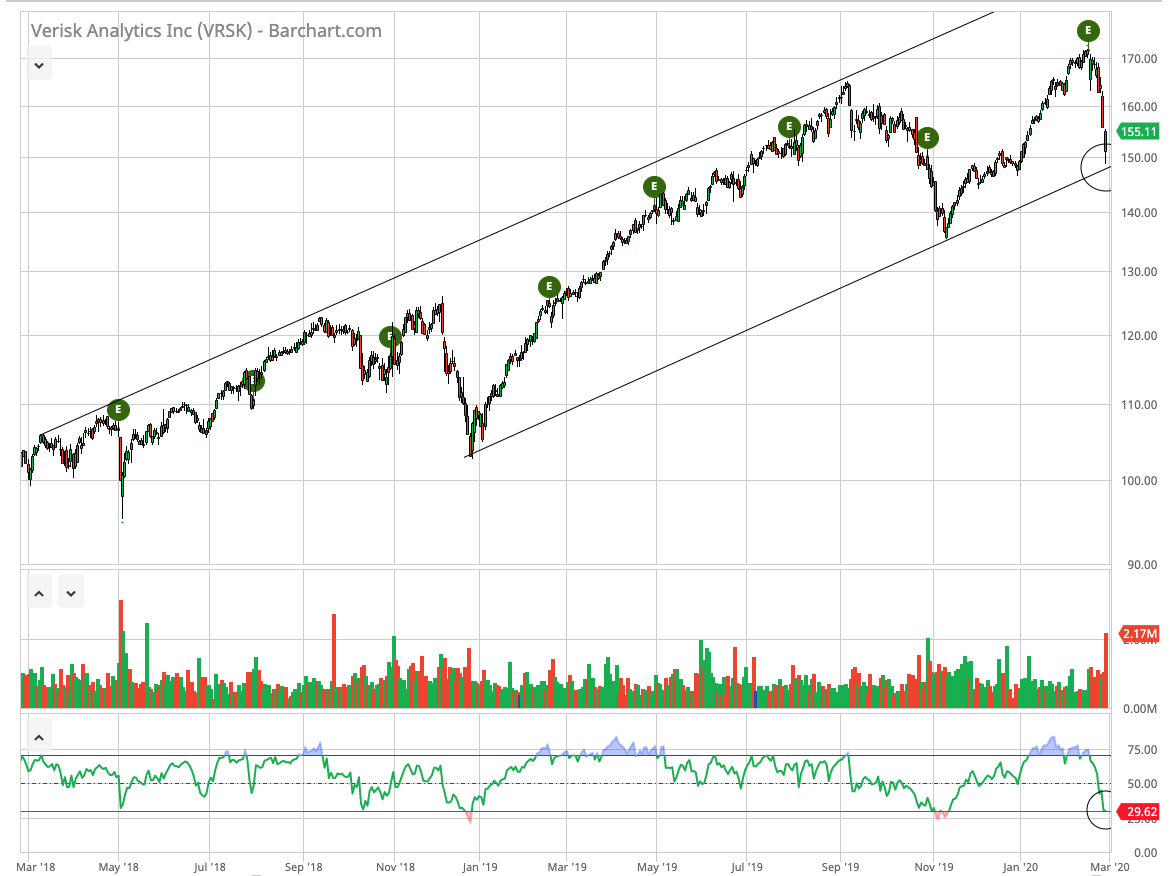Viewport: 1176px width, 876px height.
Task: Click the 150.00 price axis label
Action: (1139, 158)
